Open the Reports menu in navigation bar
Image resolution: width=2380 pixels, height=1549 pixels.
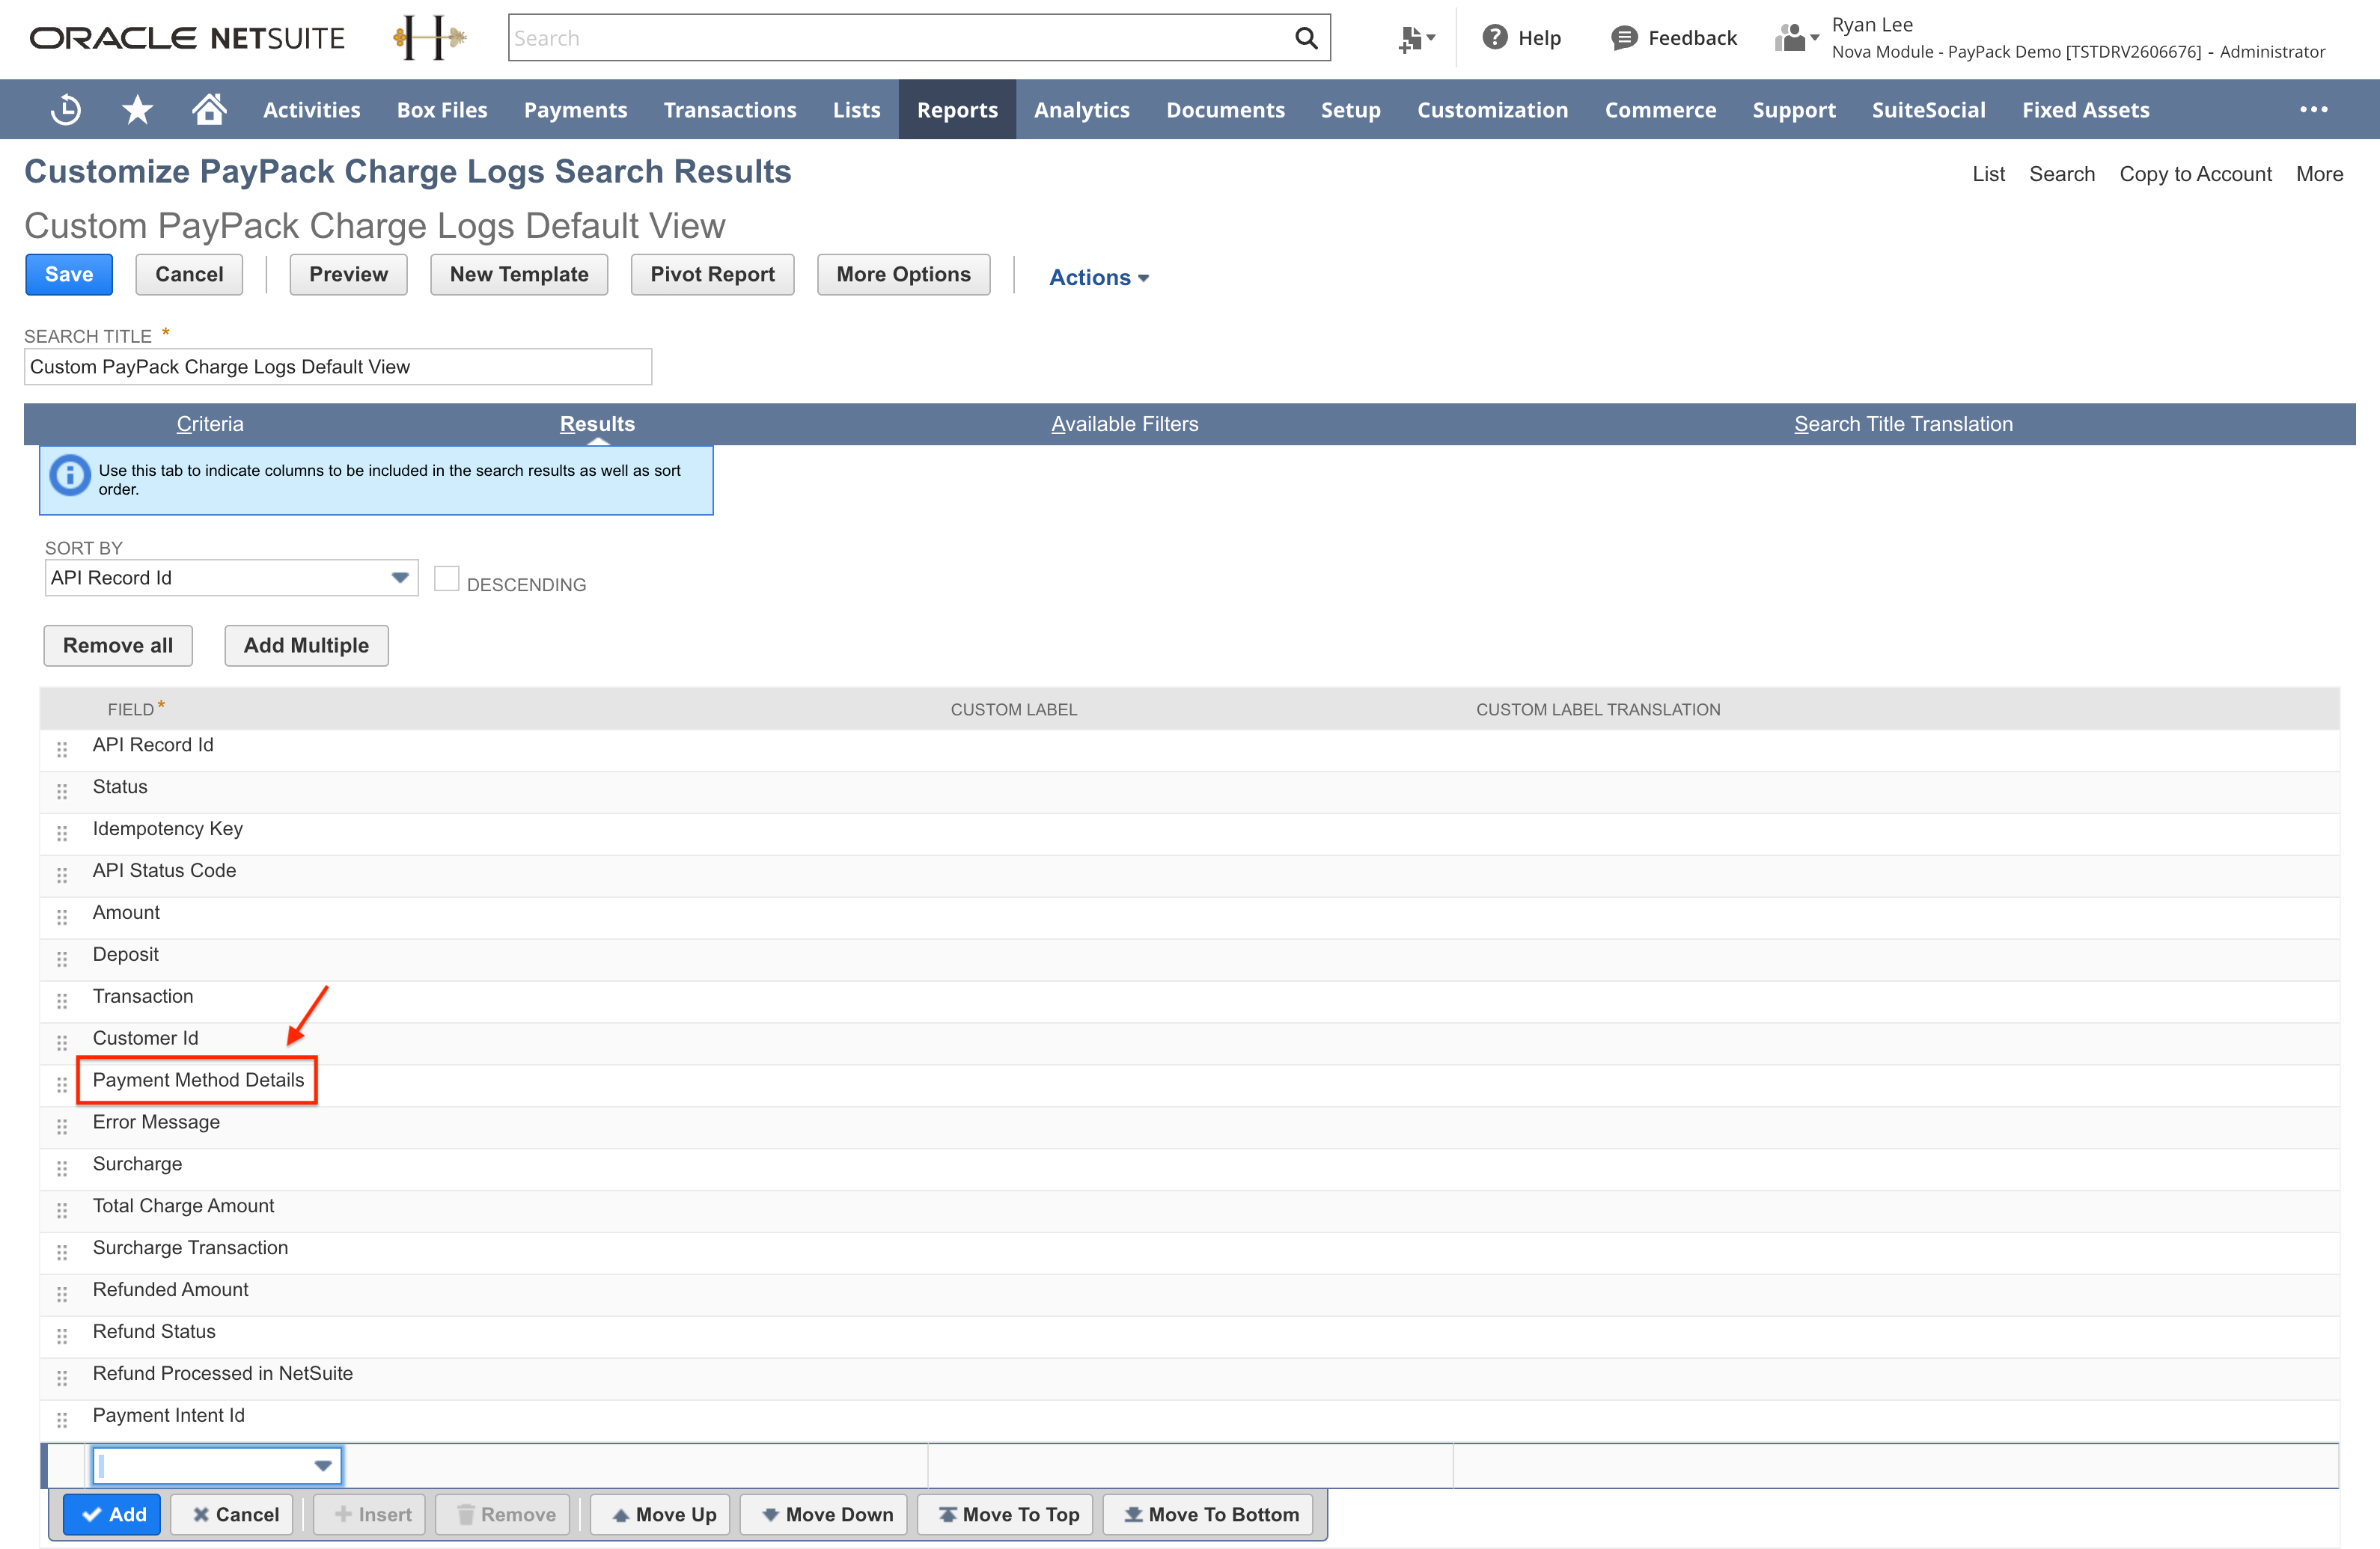pyautogui.click(x=956, y=110)
